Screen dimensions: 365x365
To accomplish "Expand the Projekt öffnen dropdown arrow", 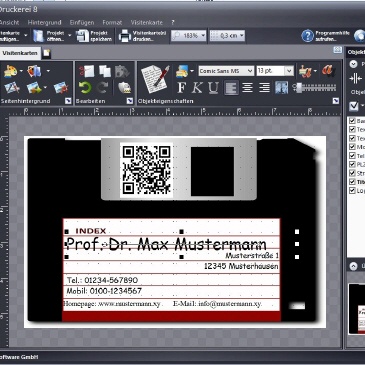I will (x=69, y=35).
